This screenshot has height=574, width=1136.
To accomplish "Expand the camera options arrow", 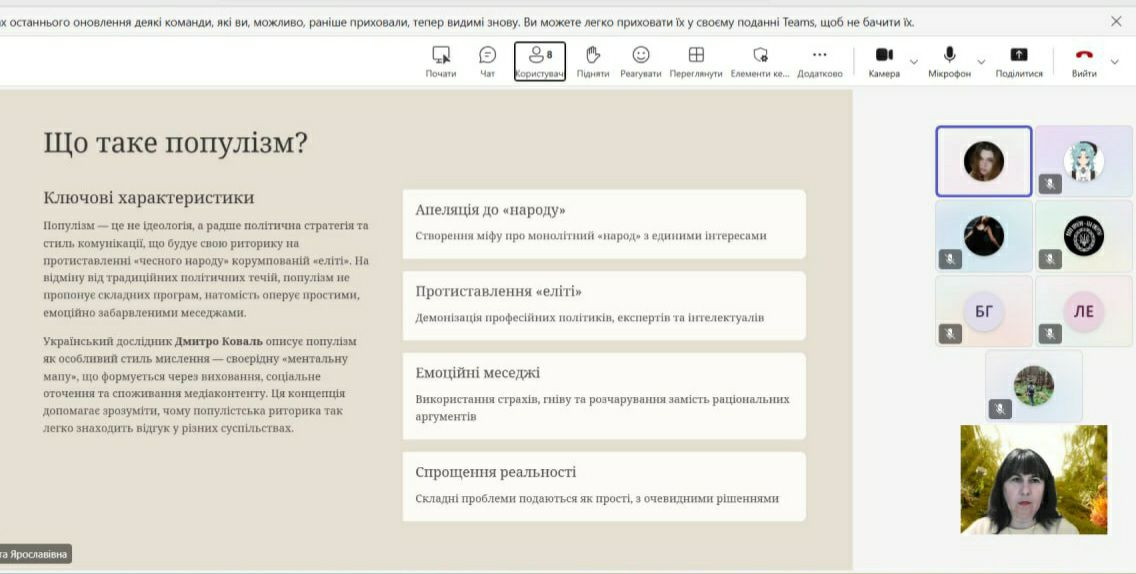I will coord(914,62).
